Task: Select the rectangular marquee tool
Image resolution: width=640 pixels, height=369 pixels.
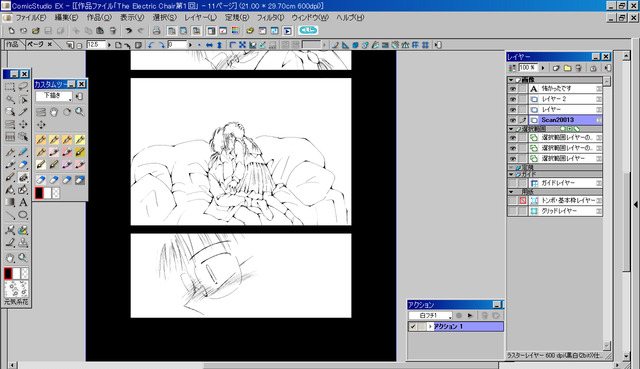Action: 10,87
